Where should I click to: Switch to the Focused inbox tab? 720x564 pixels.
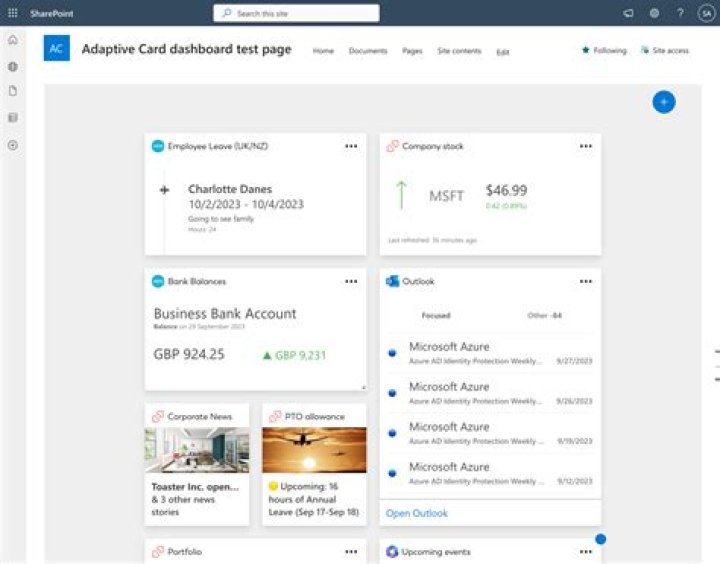pos(436,316)
